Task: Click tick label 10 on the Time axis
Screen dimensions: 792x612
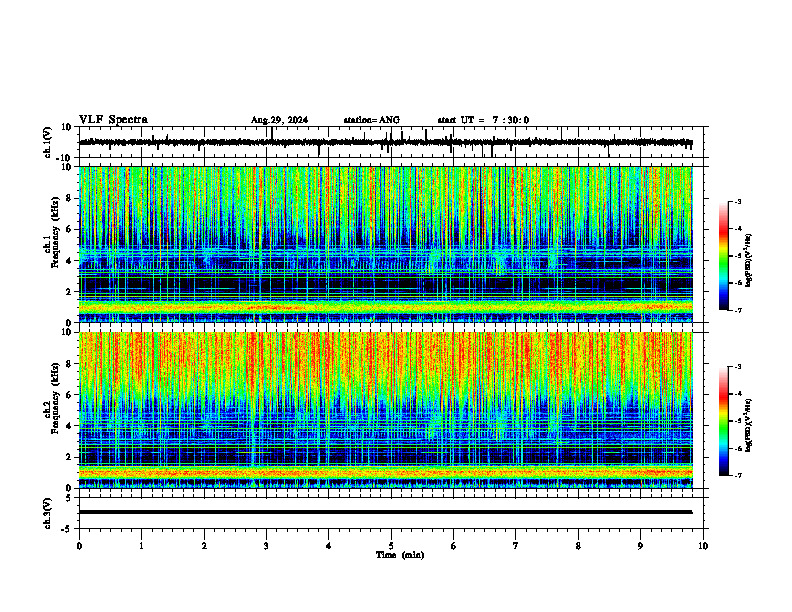Action: [703, 546]
